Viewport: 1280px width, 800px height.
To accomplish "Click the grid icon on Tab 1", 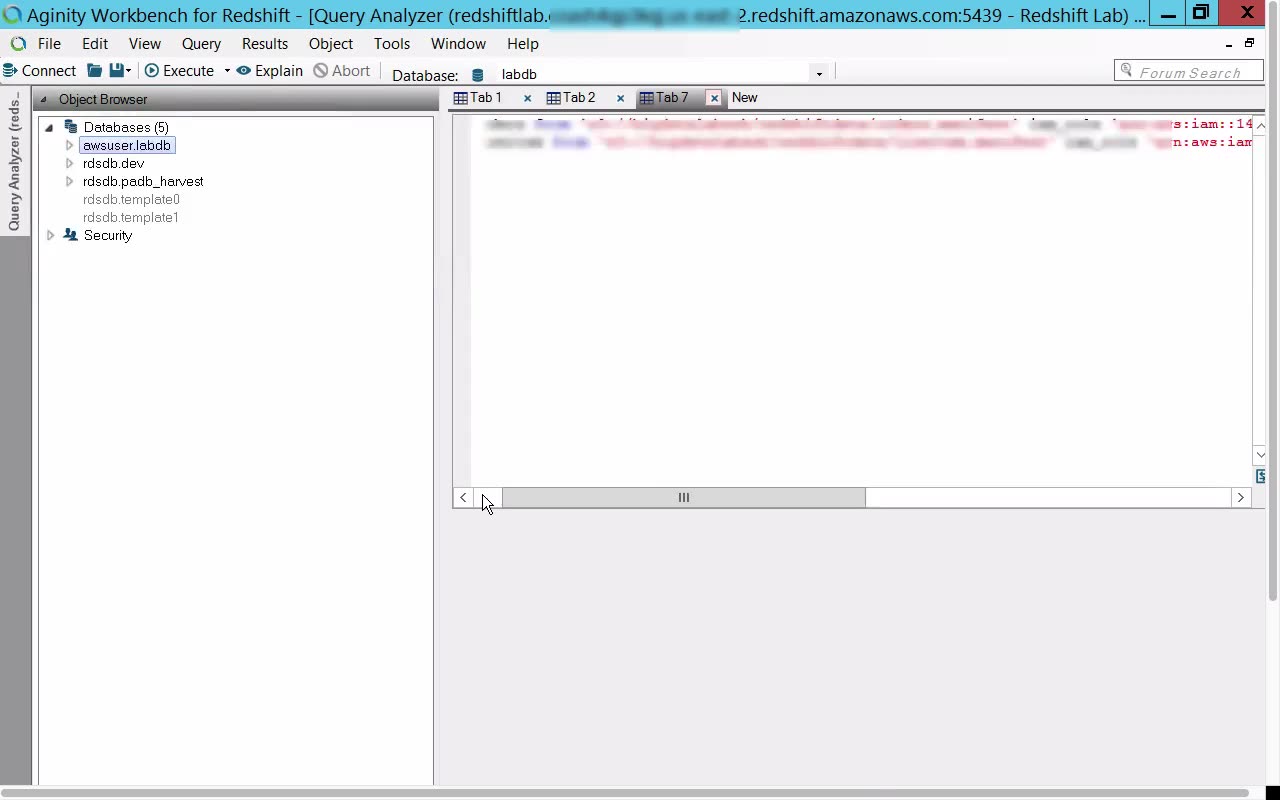I will [461, 98].
